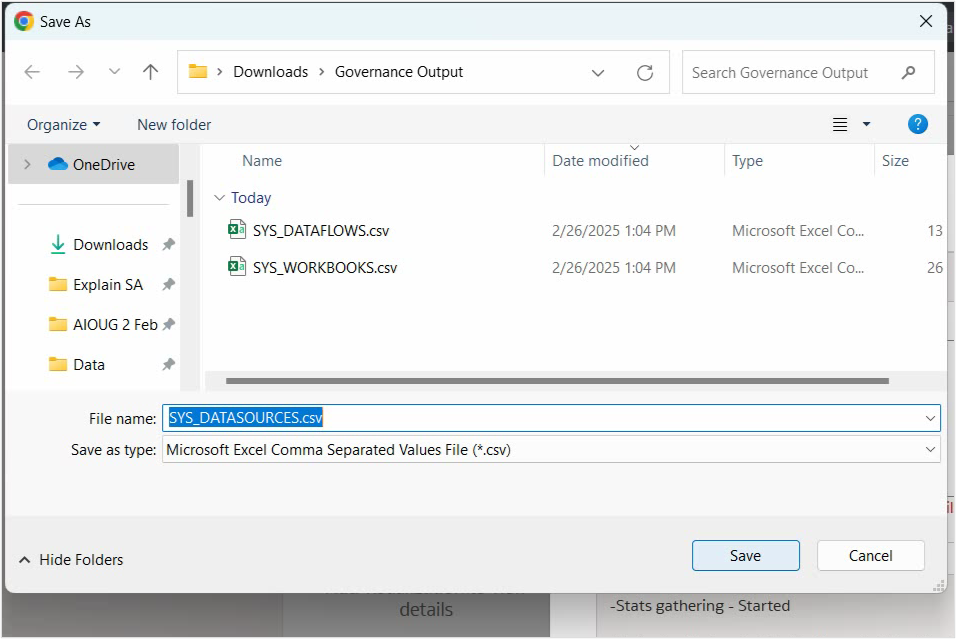Click the Hide Folders toggle
Viewport: 956px width, 639px height.
point(70,560)
